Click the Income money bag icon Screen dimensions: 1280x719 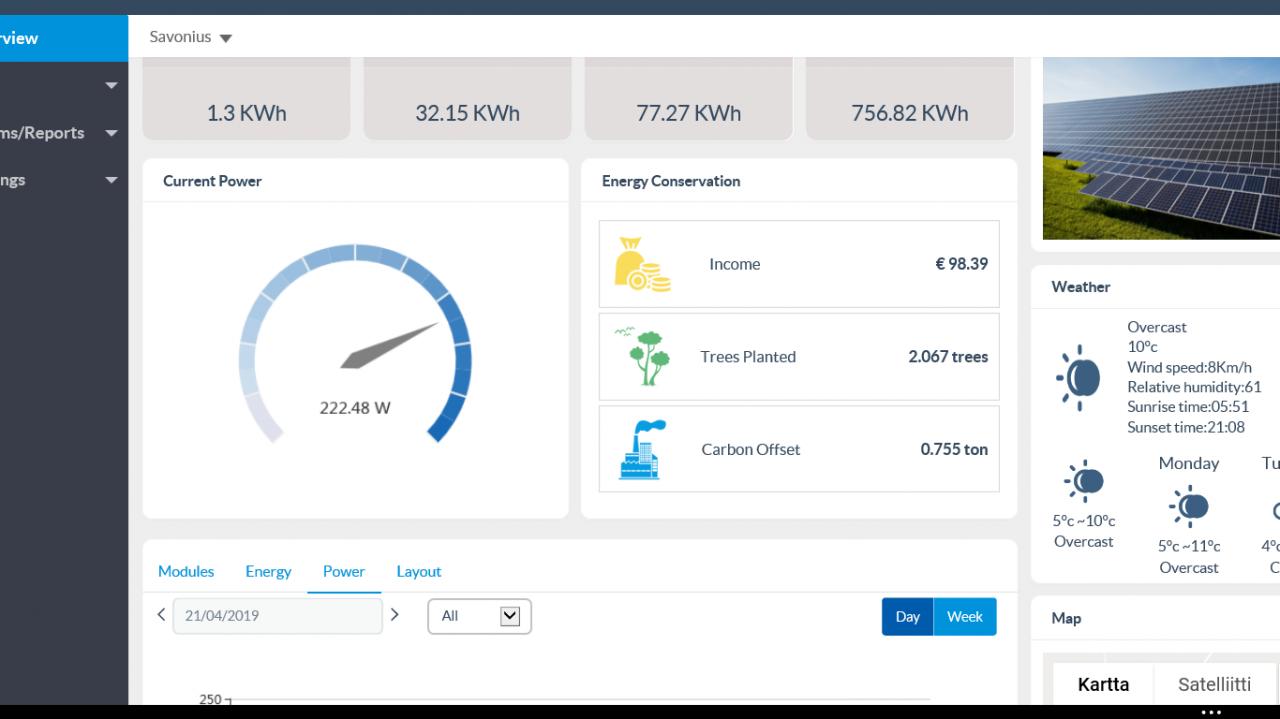(642, 265)
